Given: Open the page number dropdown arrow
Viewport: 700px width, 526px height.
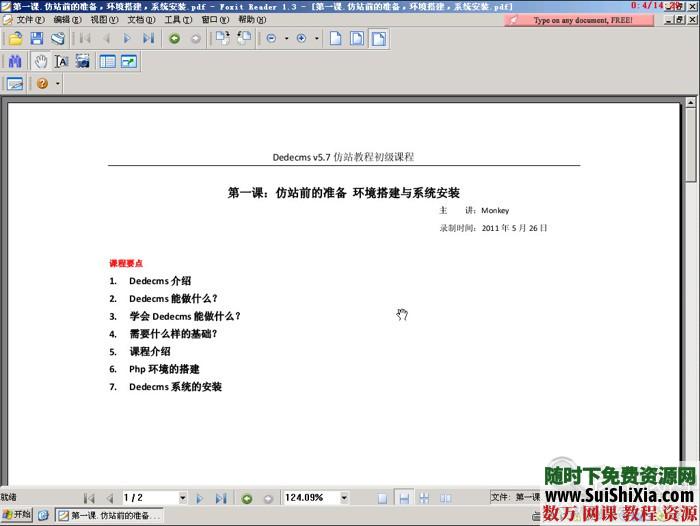Looking at the screenshot, I should [183, 497].
